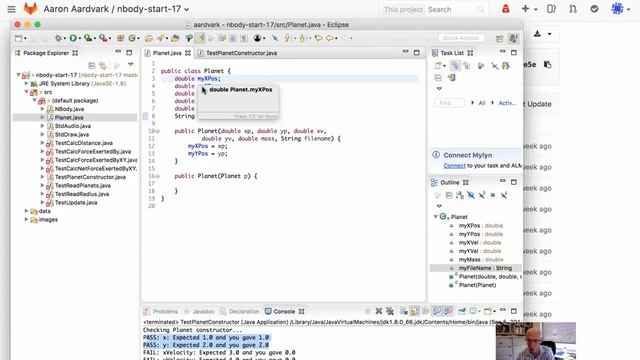Viewport: 640px width, 360px height.
Task: Toggle Hide Static Members in Outline view
Action: (482, 196)
